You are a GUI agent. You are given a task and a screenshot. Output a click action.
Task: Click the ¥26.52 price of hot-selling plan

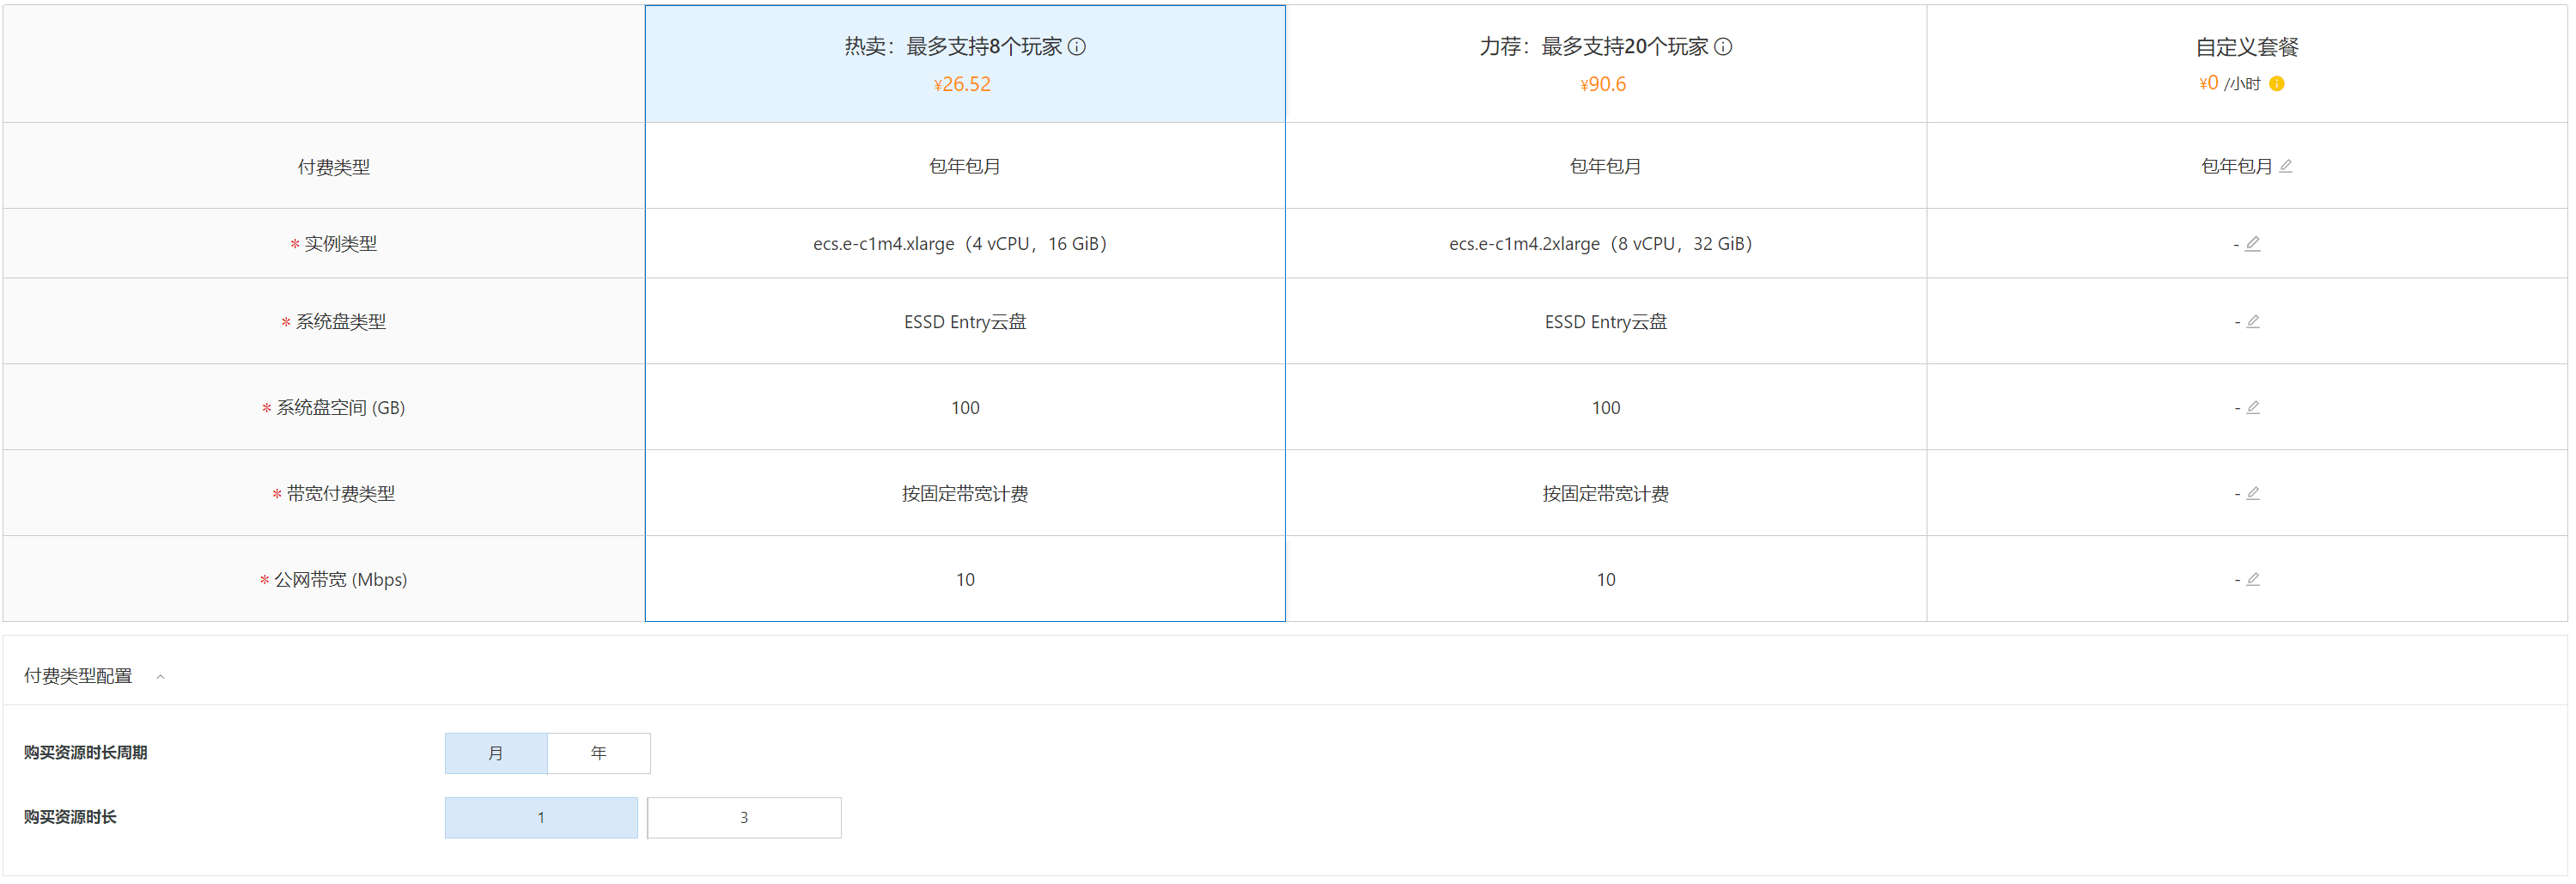point(962,85)
